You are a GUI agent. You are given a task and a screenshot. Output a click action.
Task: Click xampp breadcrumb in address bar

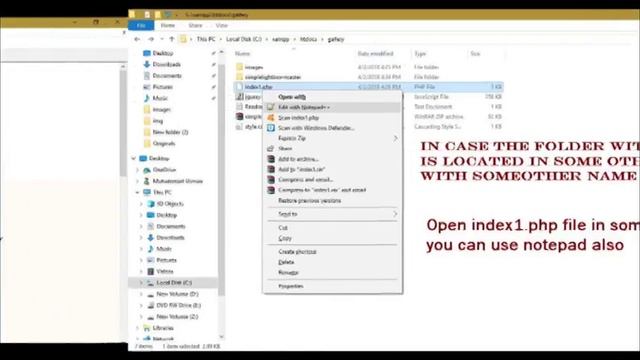point(280,39)
